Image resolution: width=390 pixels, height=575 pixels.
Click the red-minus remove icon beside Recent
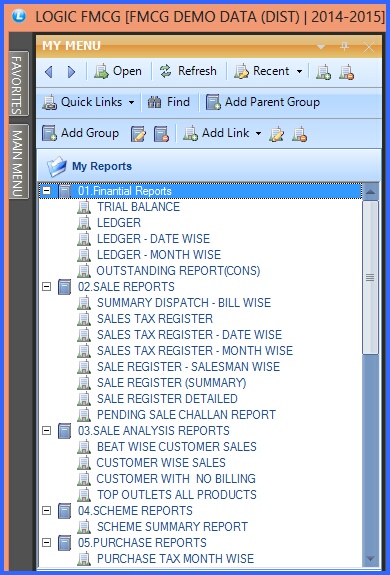[346, 72]
